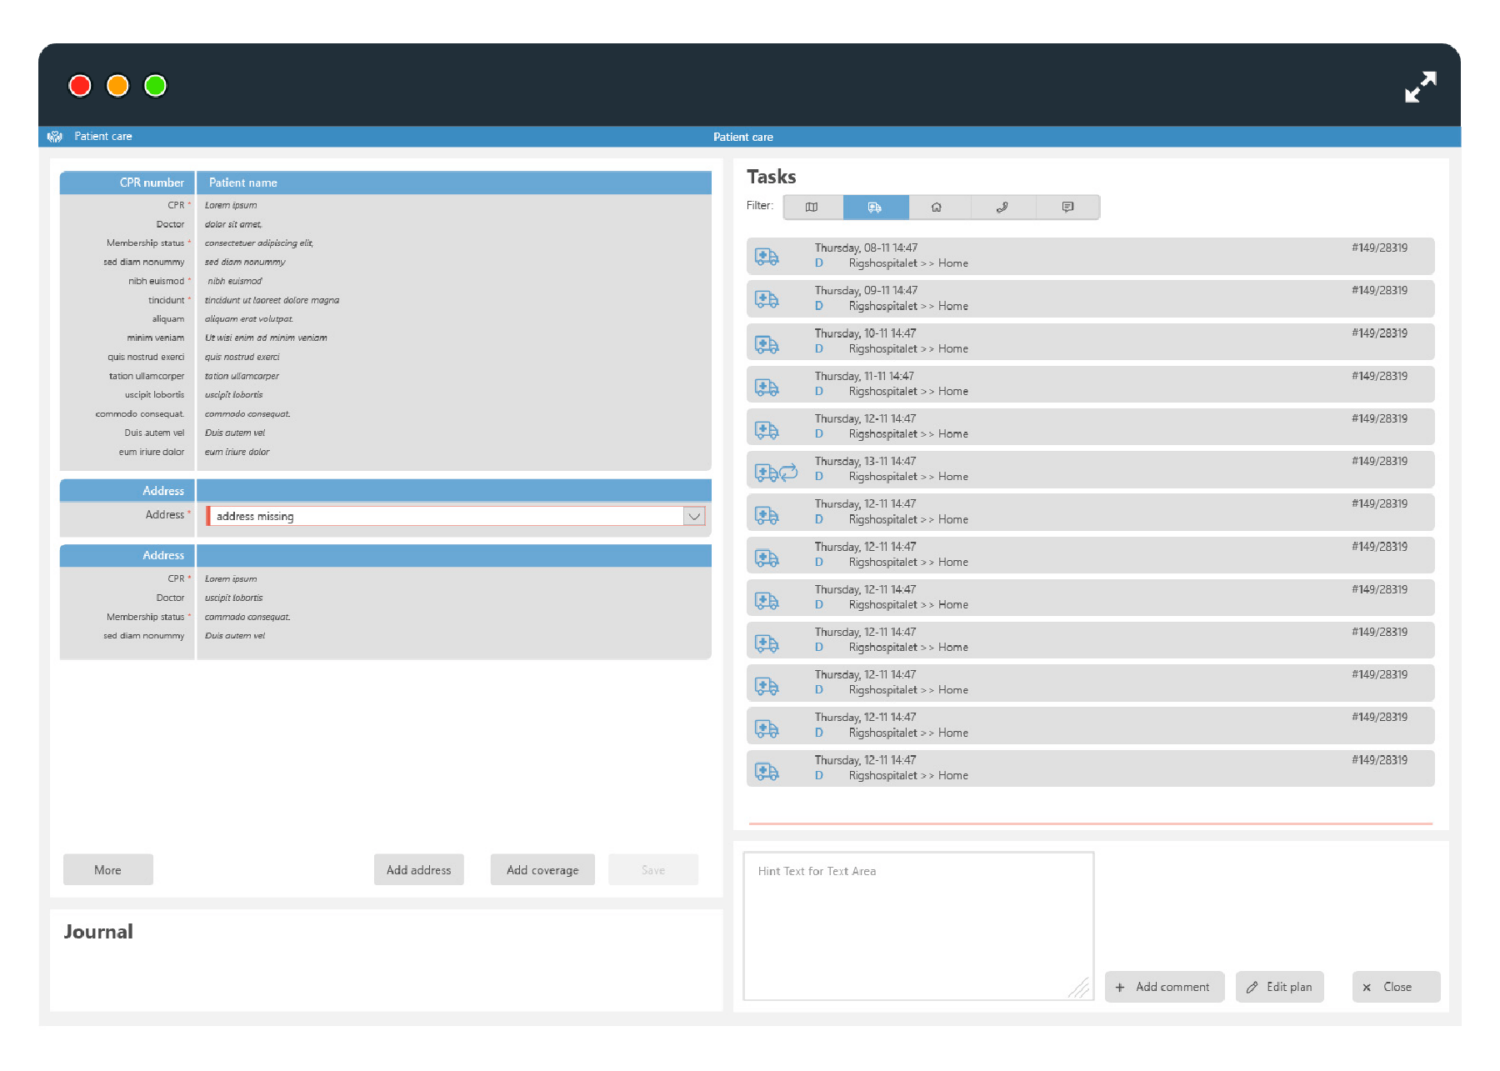Click Add comment with plus icon
The height and width of the screenshot is (1071, 1500).
click(x=1164, y=987)
